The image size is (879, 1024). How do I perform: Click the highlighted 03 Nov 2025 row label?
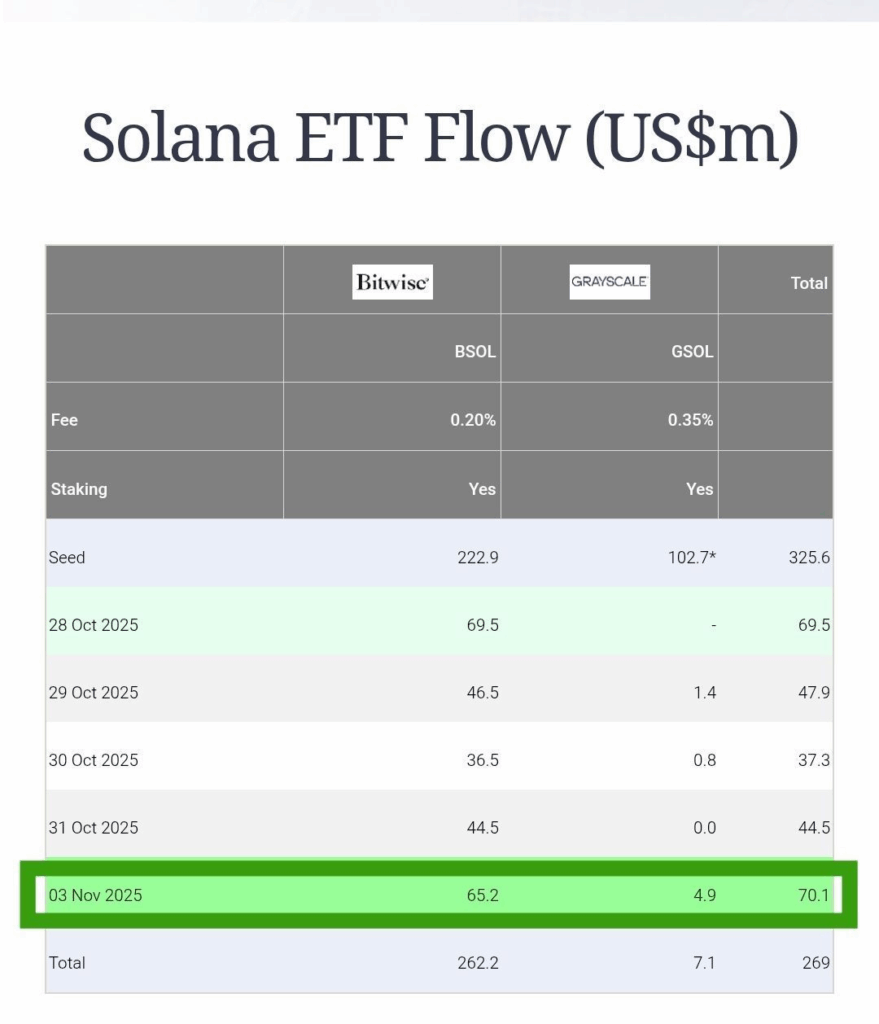pyautogui.click(x=95, y=895)
